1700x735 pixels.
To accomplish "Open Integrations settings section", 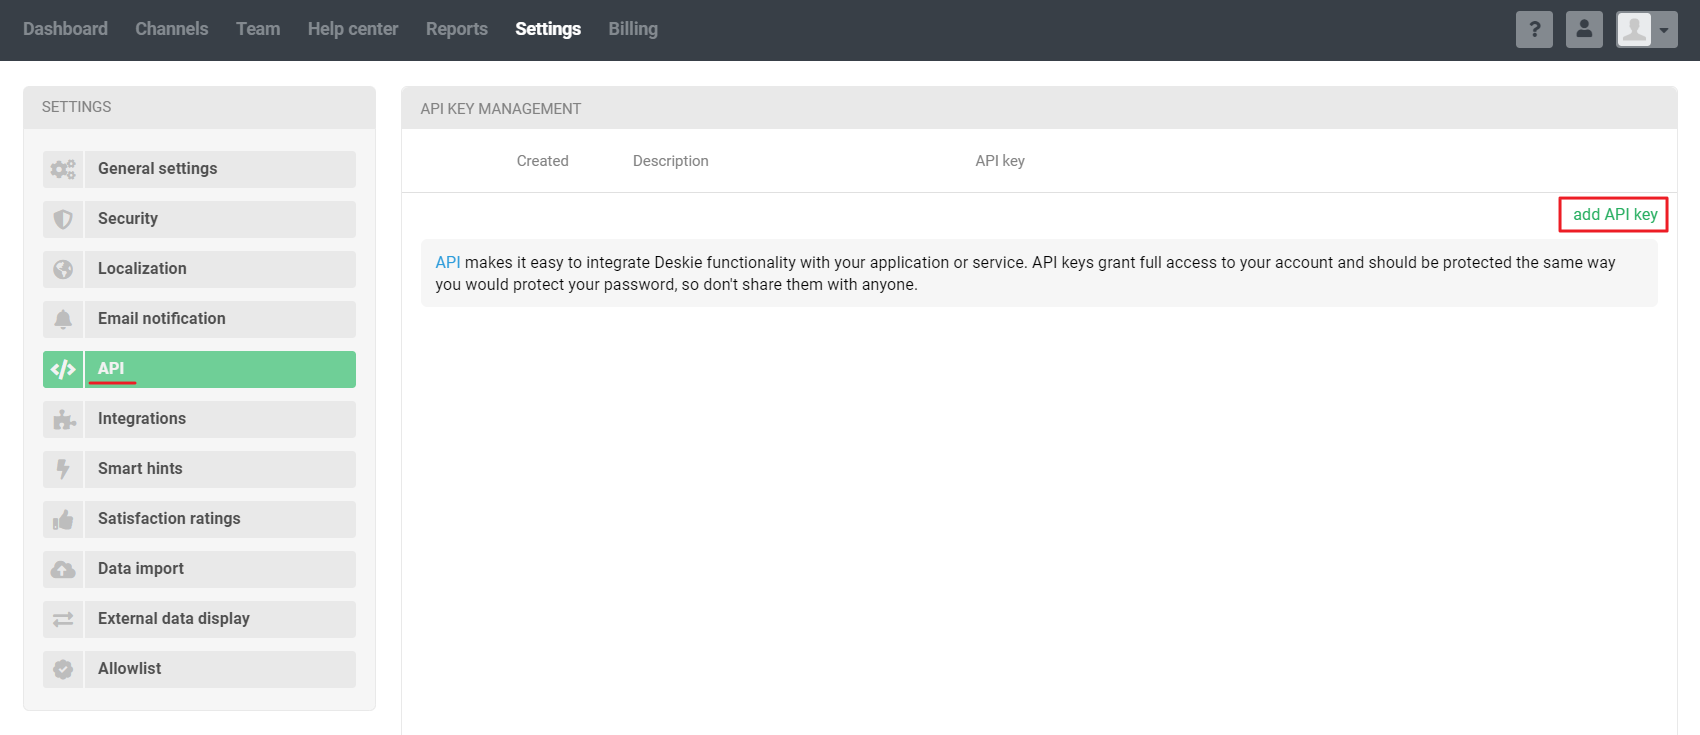I will point(199,419).
